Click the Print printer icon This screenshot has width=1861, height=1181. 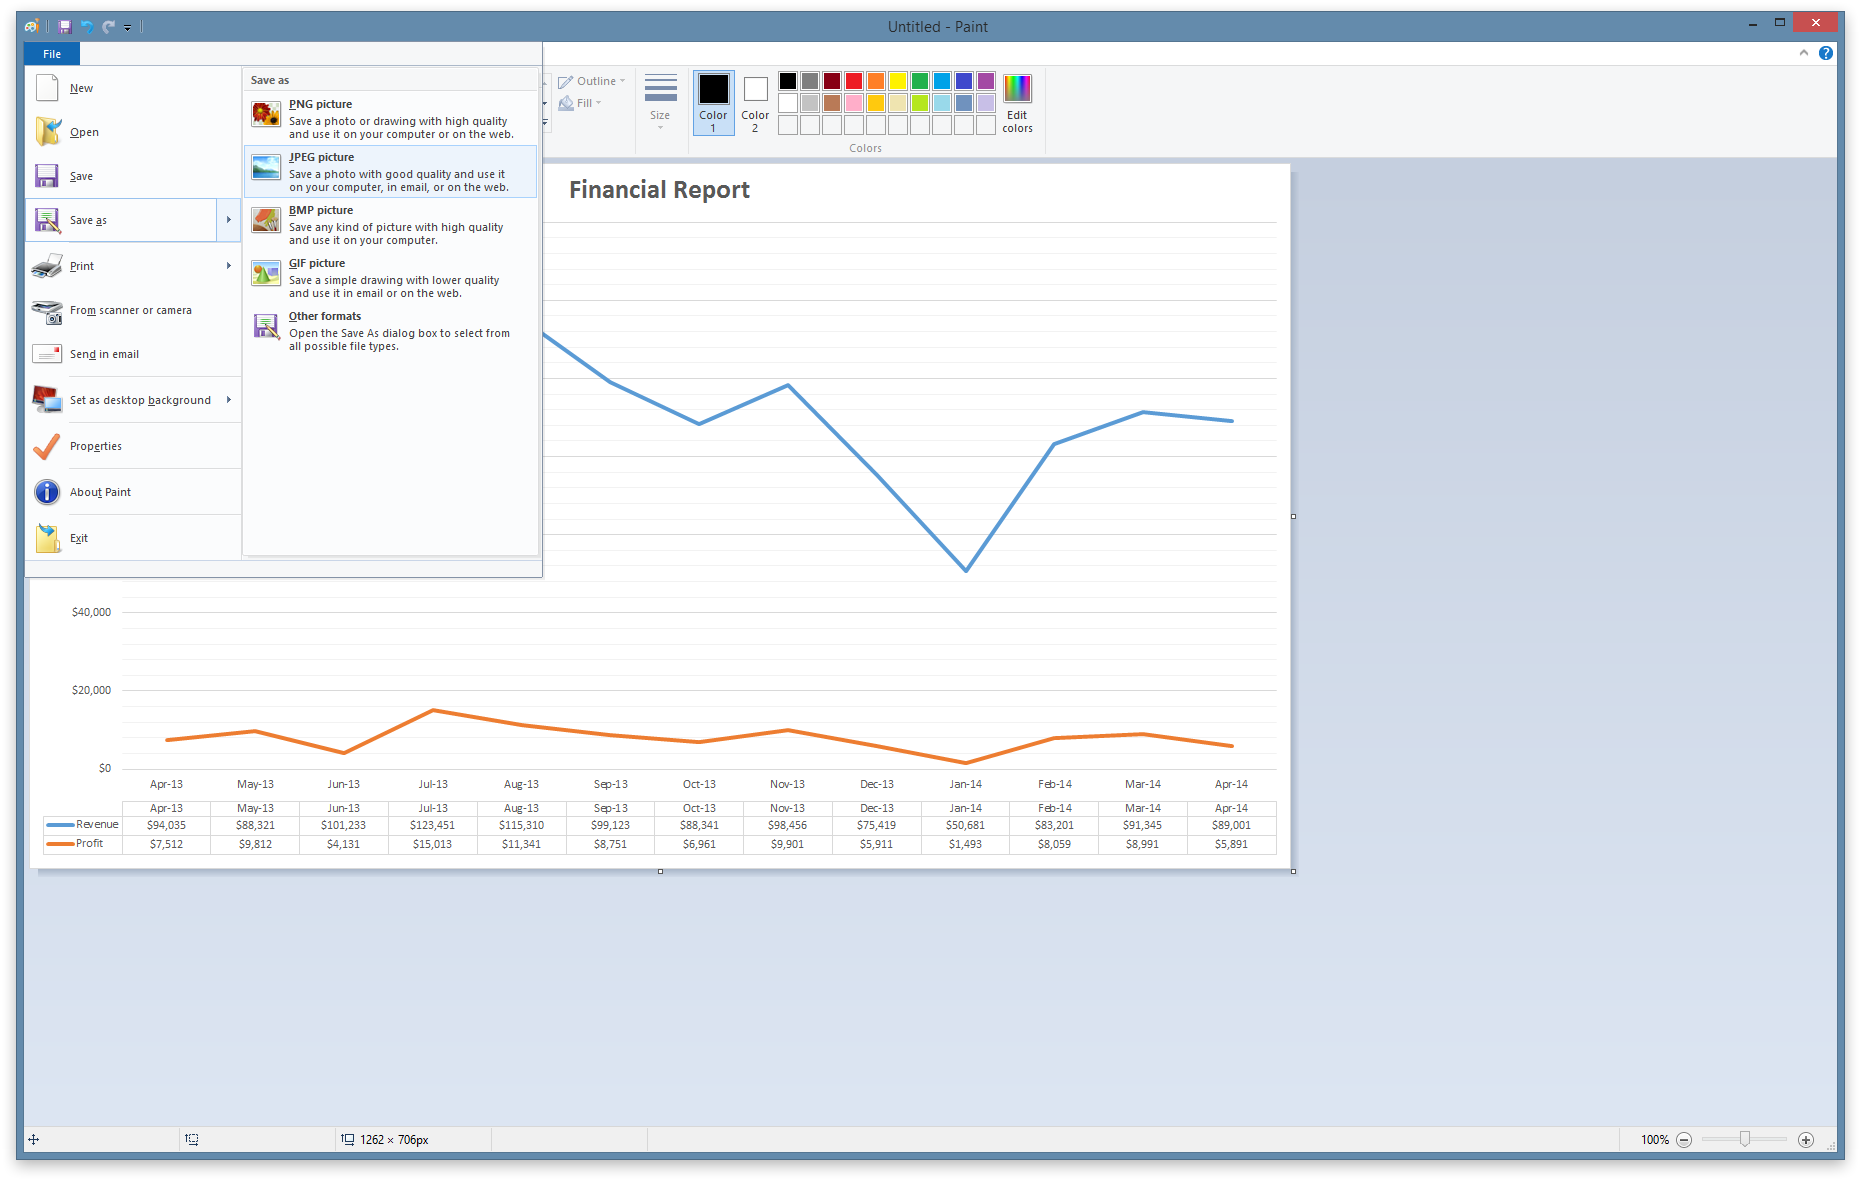[x=47, y=266]
